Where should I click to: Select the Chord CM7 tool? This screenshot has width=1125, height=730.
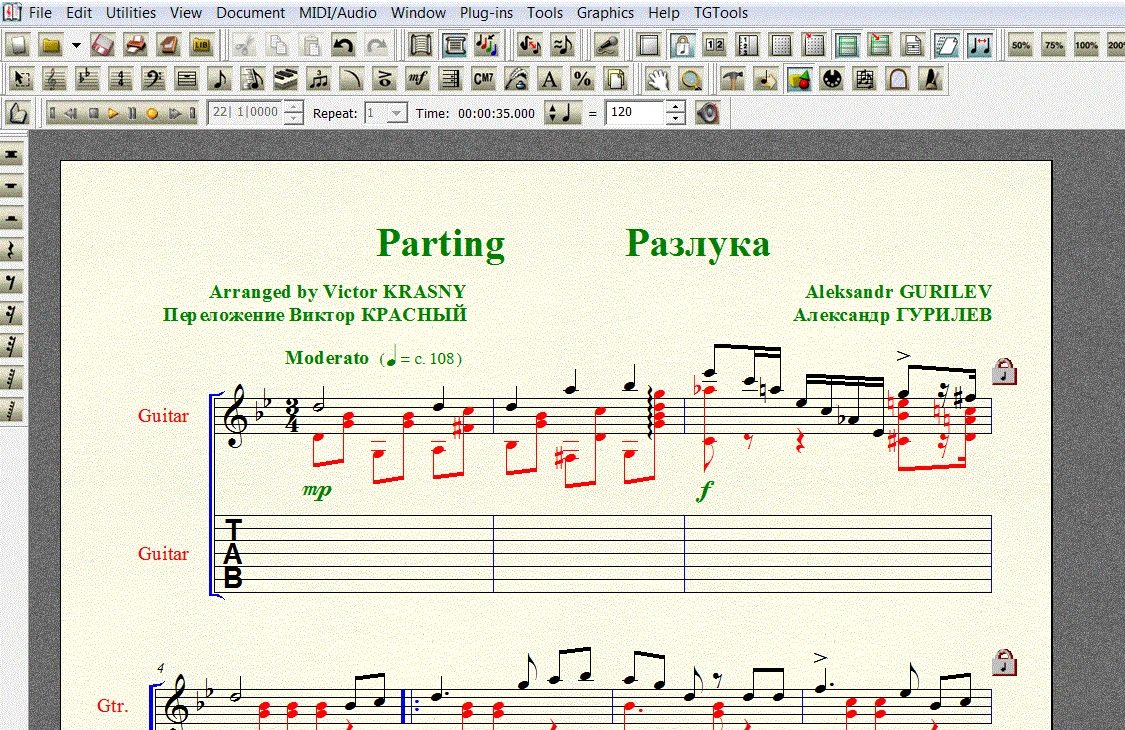coord(484,79)
